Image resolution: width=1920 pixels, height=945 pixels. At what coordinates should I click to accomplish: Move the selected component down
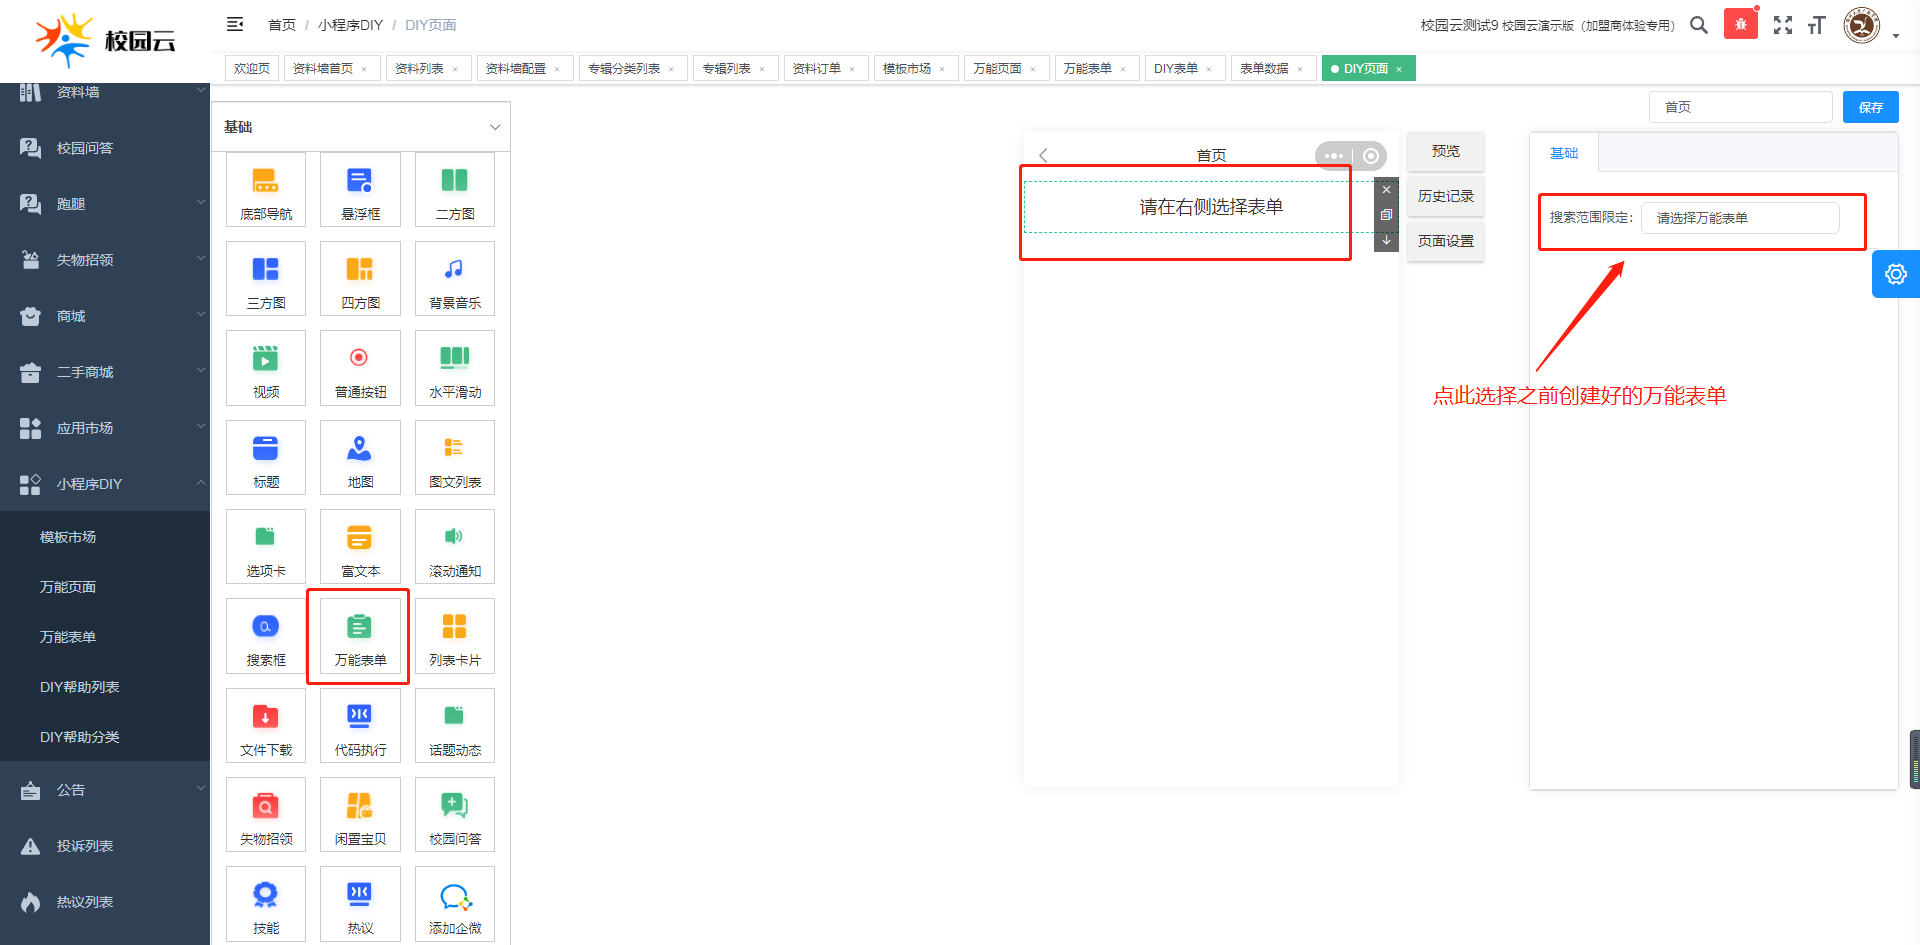tap(1386, 240)
